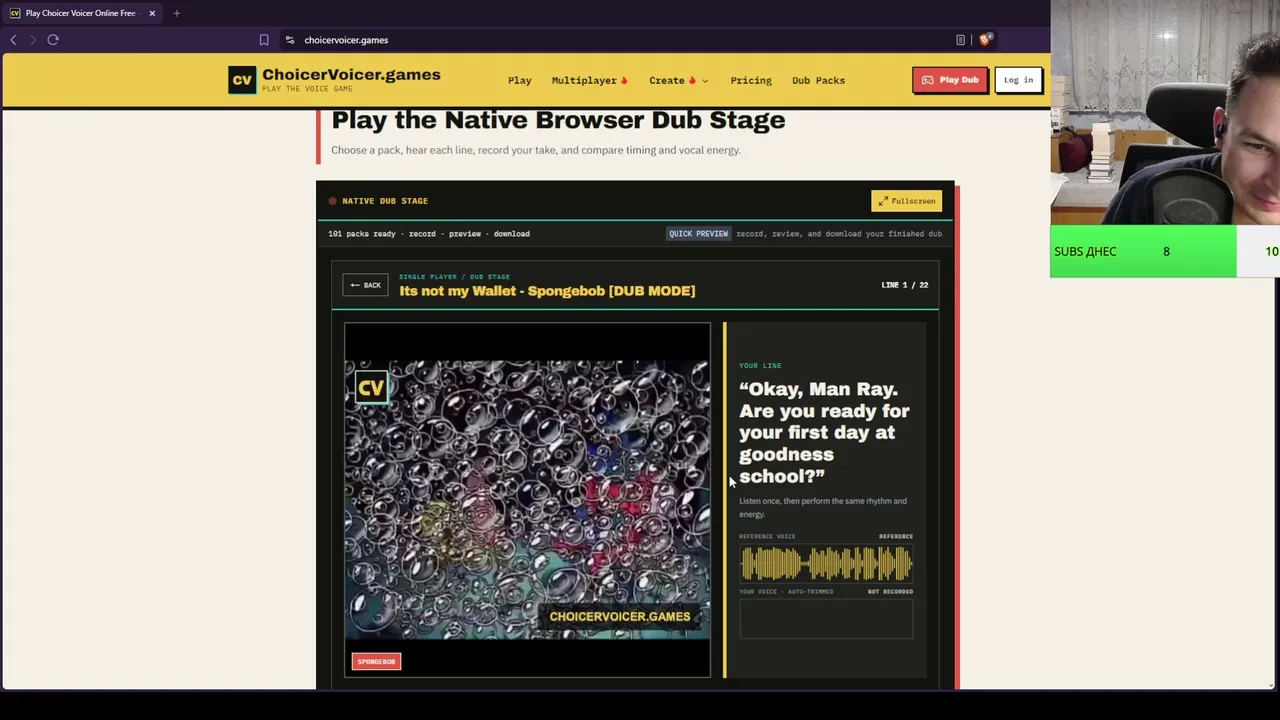The width and height of the screenshot is (1280, 720).
Task: Click the browser back arrow
Action: pyautogui.click(x=13, y=40)
